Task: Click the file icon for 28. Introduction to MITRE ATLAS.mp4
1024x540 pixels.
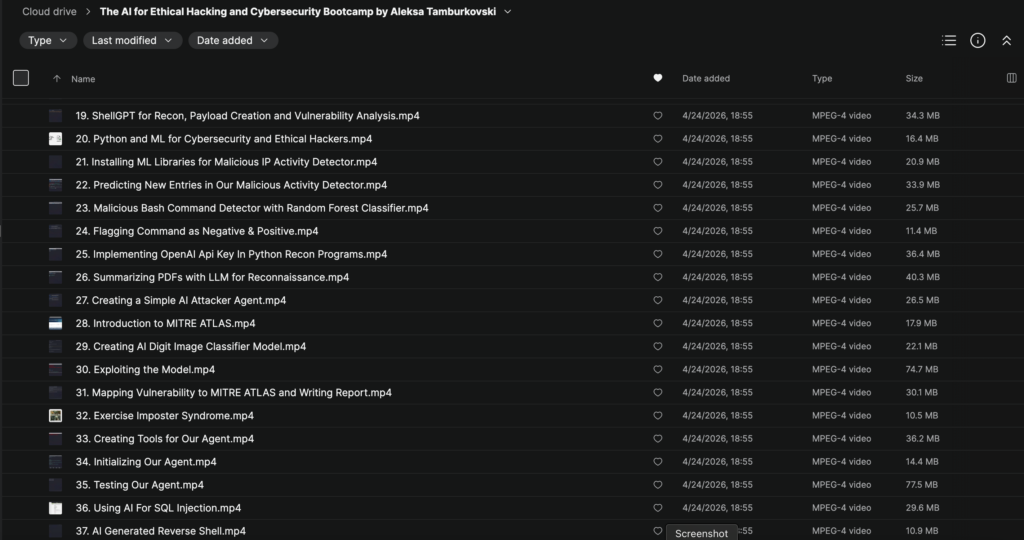Action: click(x=55, y=323)
